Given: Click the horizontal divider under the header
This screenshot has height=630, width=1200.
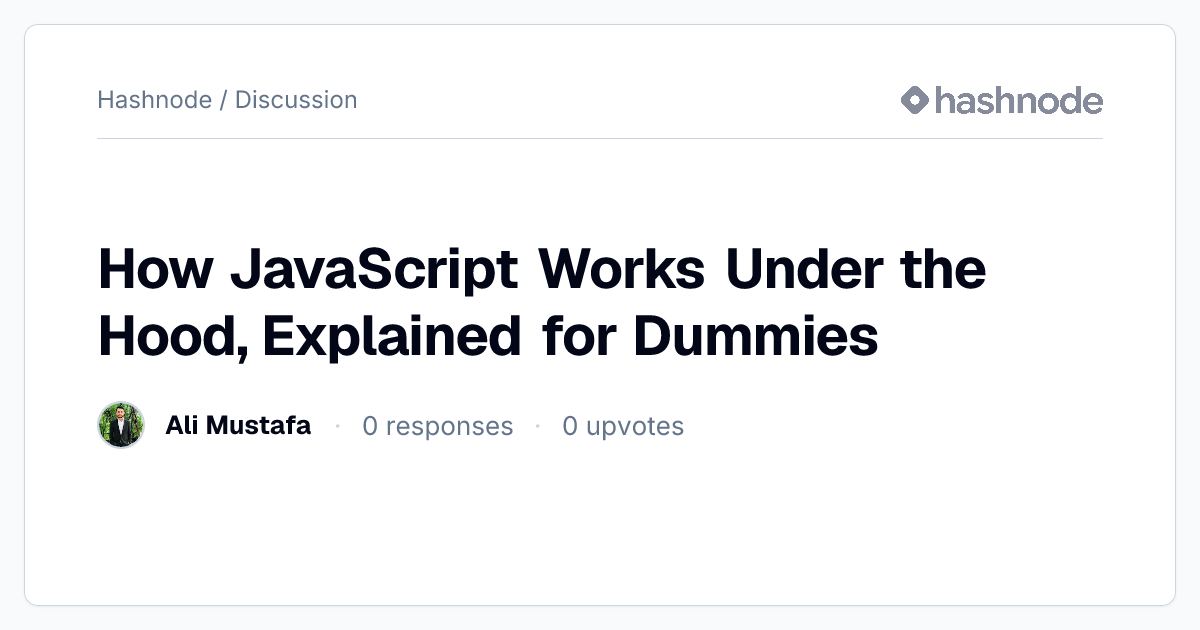Looking at the screenshot, I should (600, 138).
